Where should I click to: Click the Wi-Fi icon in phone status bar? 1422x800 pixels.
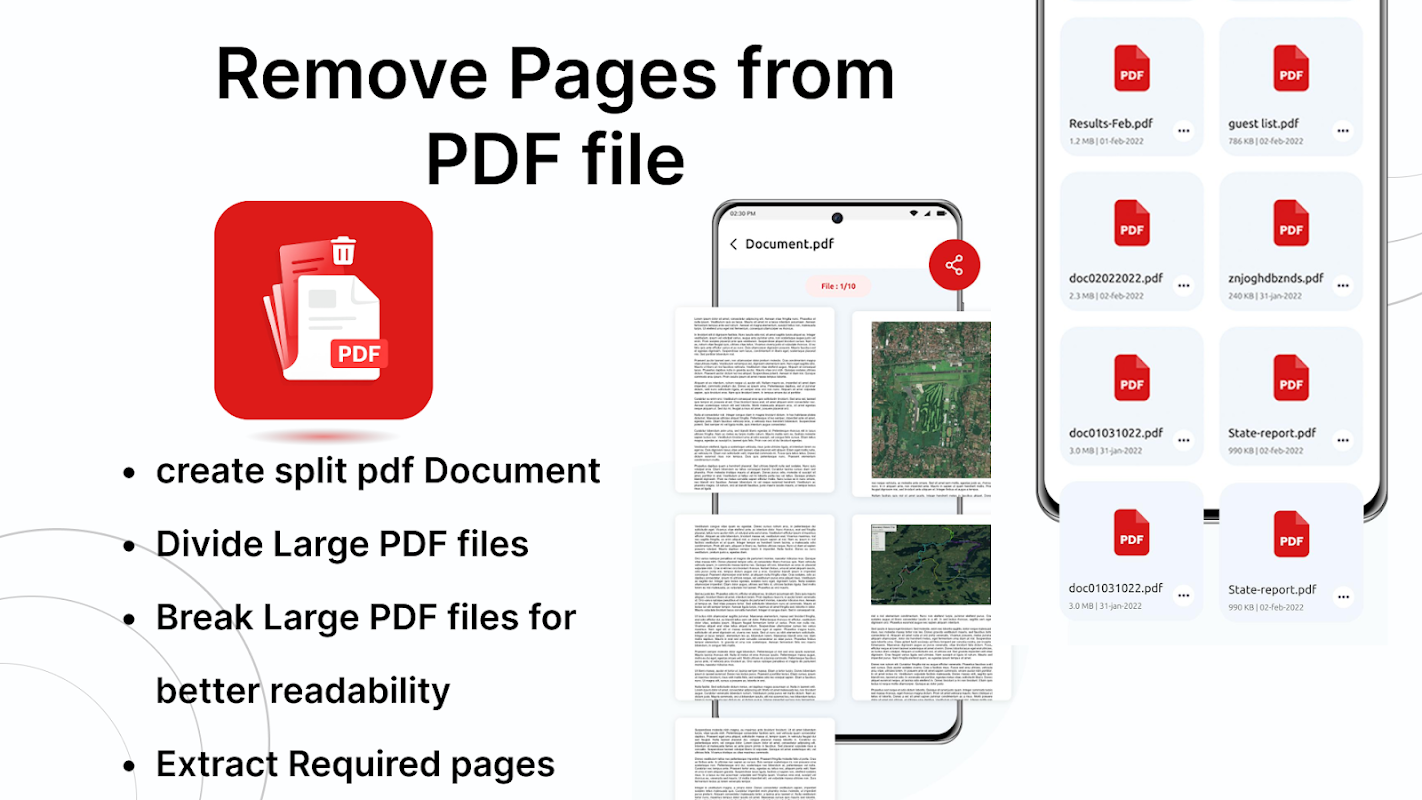tap(914, 214)
